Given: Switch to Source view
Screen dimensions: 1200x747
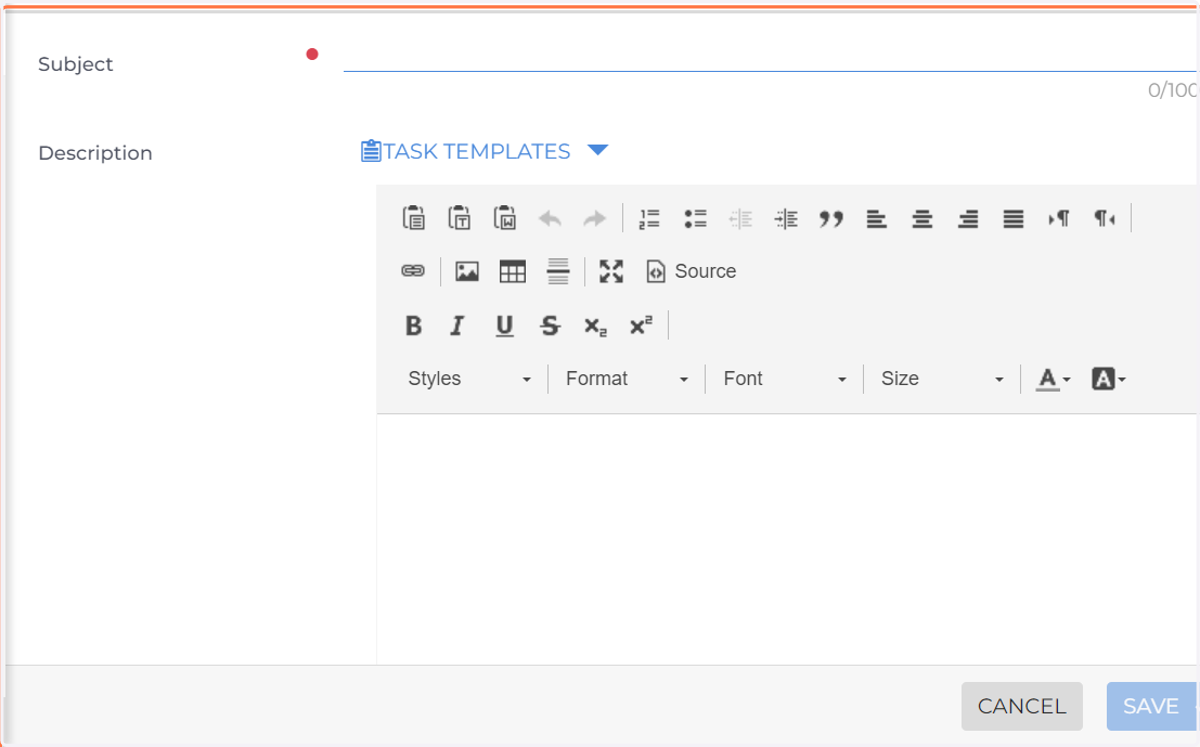Looking at the screenshot, I should tap(691, 271).
